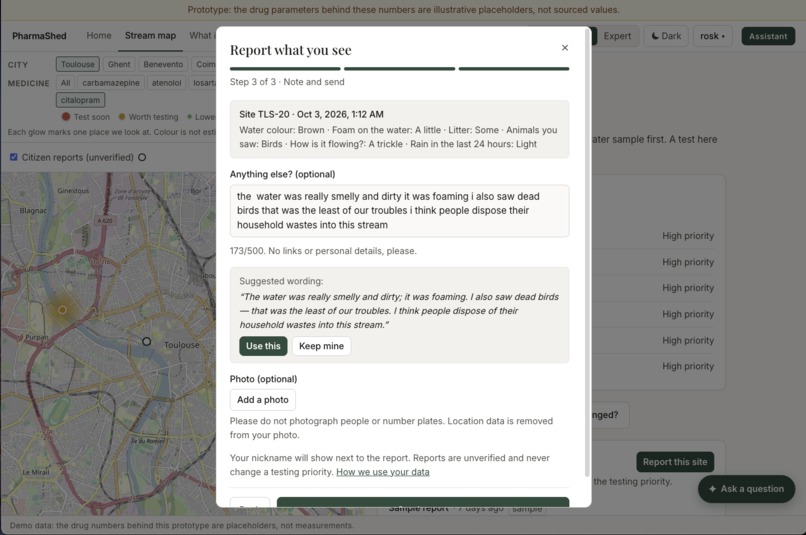
Task: Open the How we use your data link
Action: pos(382,472)
